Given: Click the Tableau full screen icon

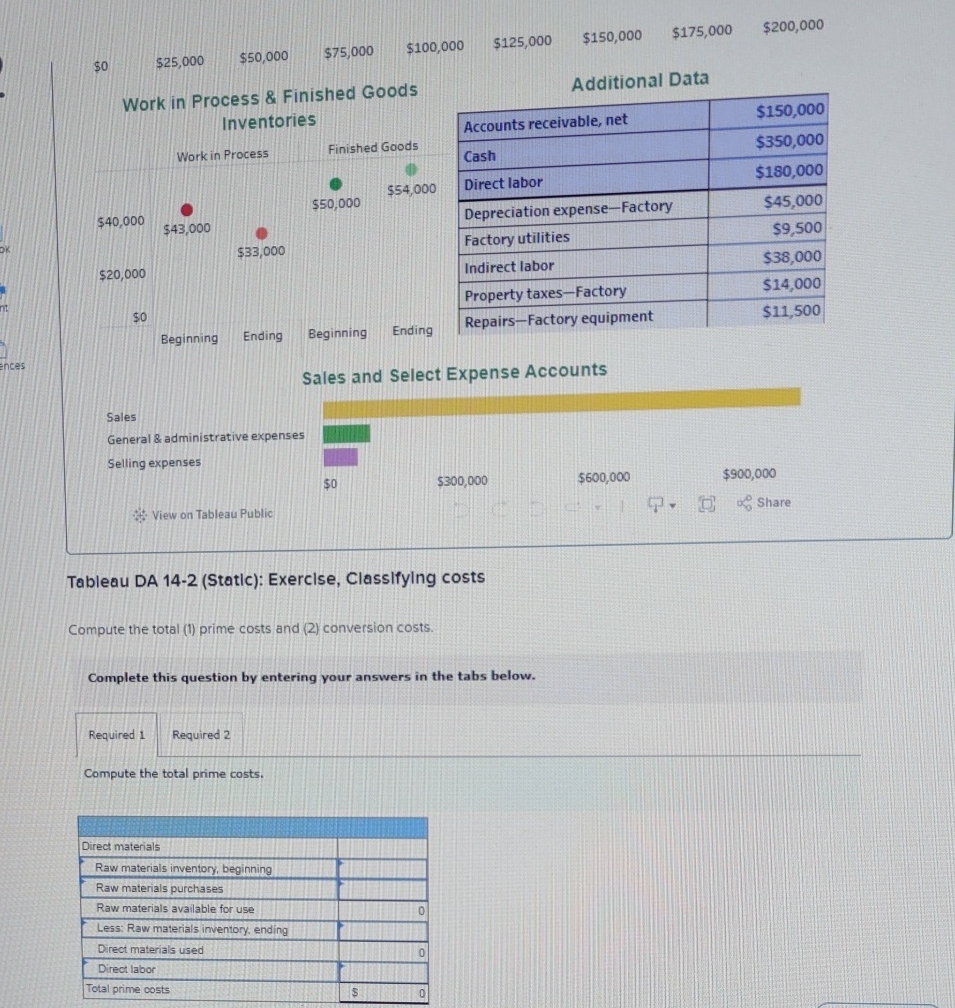Looking at the screenshot, I should [x=706, y=503].
